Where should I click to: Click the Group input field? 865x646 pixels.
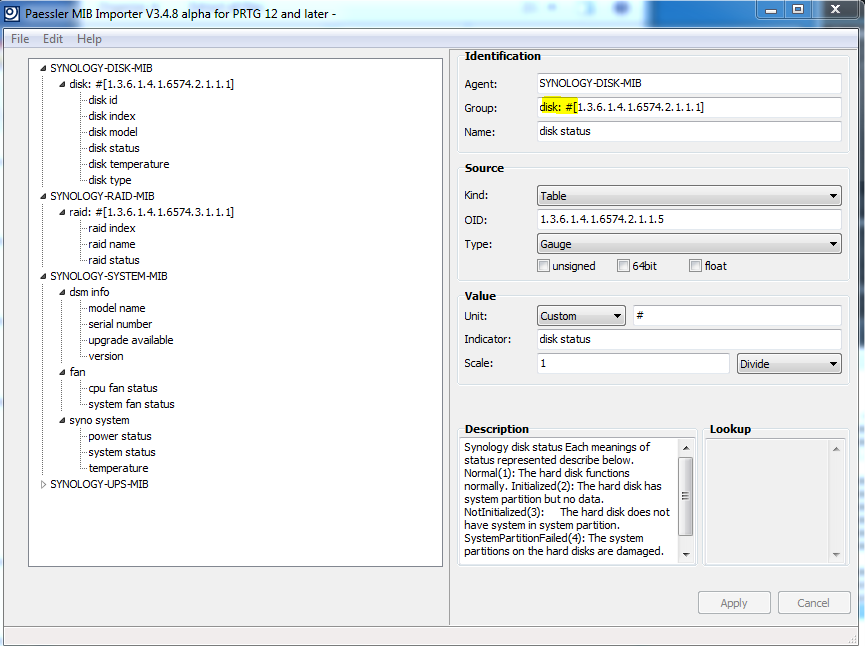coord(689,107)
